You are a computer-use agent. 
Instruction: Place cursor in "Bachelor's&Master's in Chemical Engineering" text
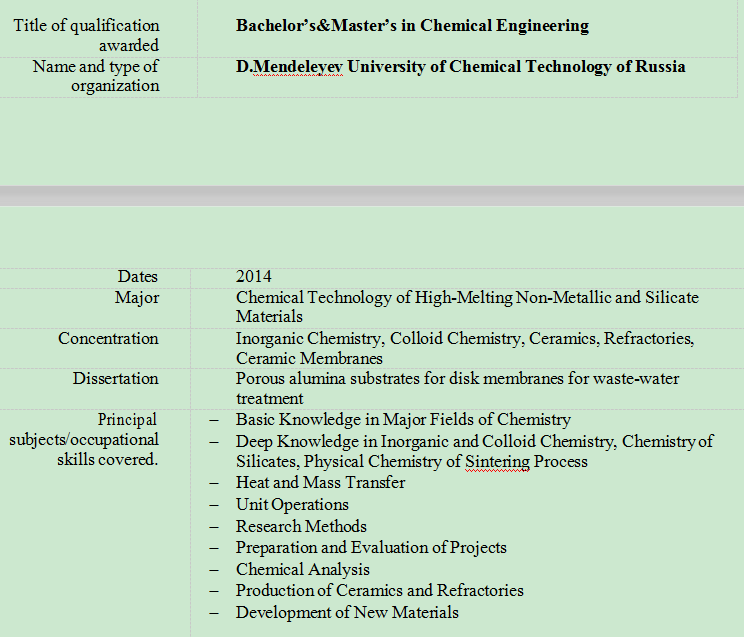[412, 26]
